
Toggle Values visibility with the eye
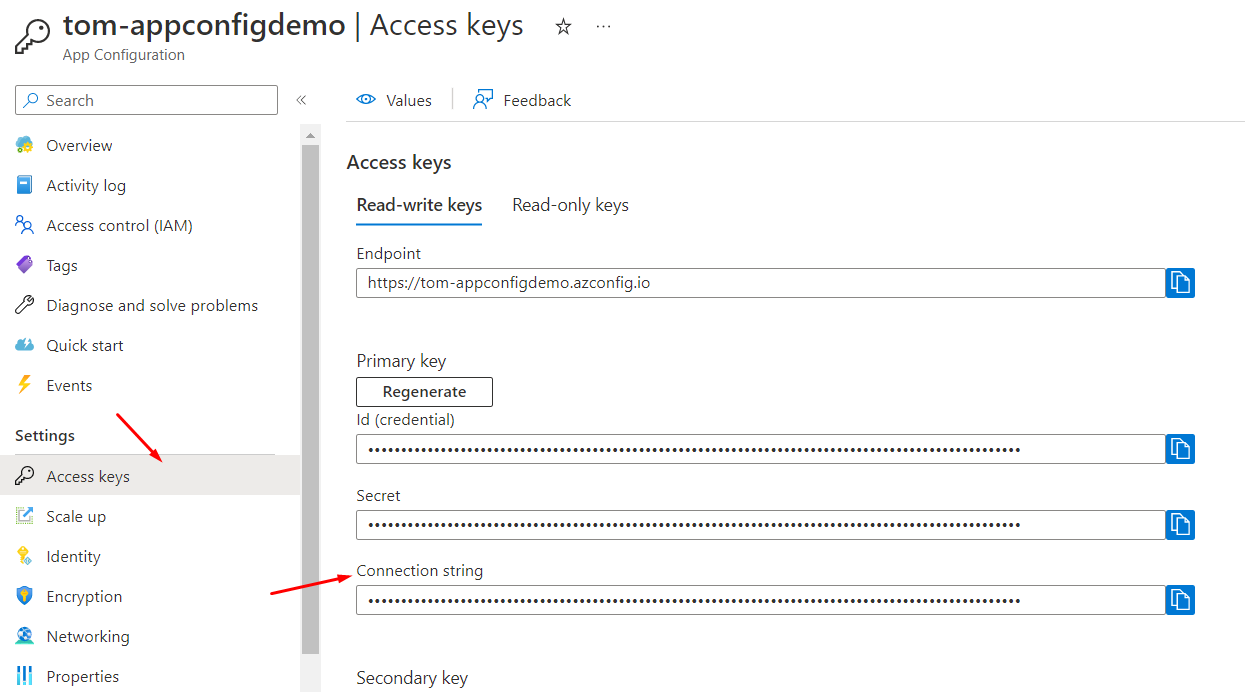coord(368,99)
